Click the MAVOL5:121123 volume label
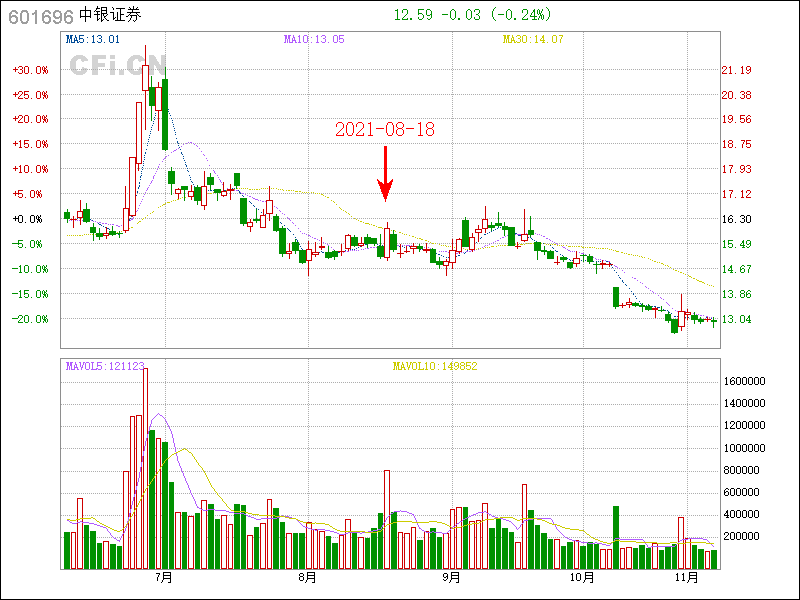This screenshot has width=800, height=600. 105,367
